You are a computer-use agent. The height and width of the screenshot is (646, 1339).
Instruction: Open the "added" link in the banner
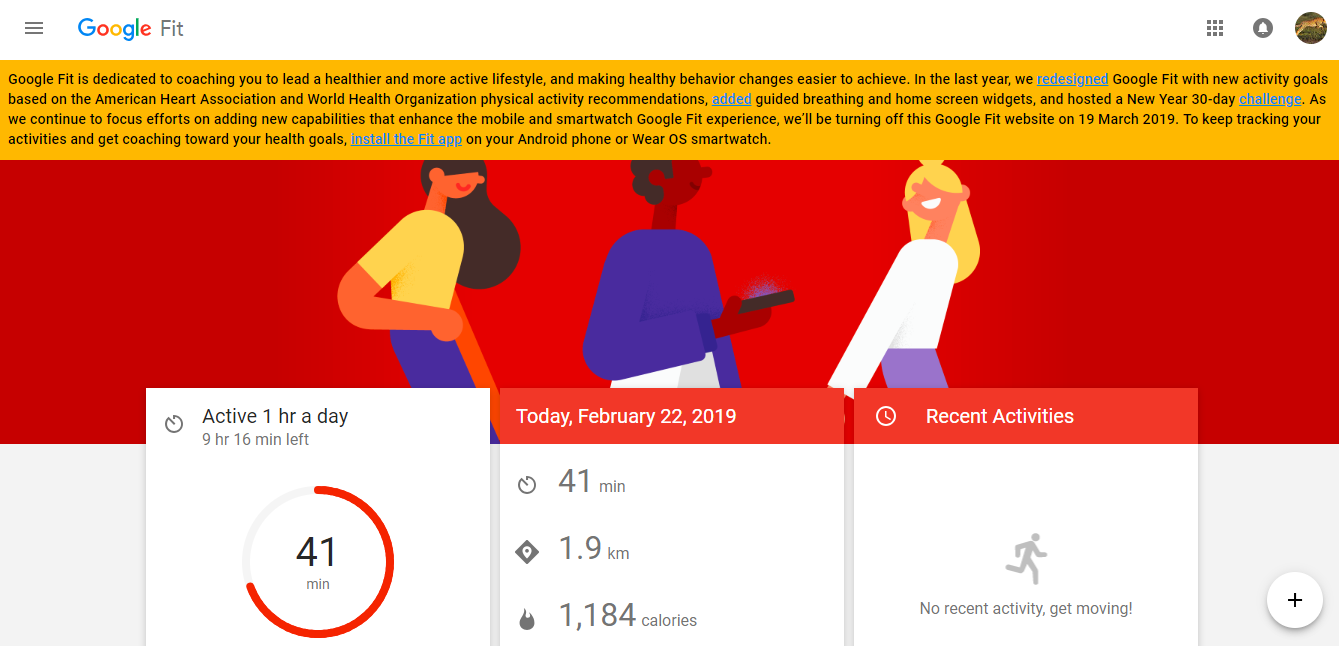pos(731,98)
